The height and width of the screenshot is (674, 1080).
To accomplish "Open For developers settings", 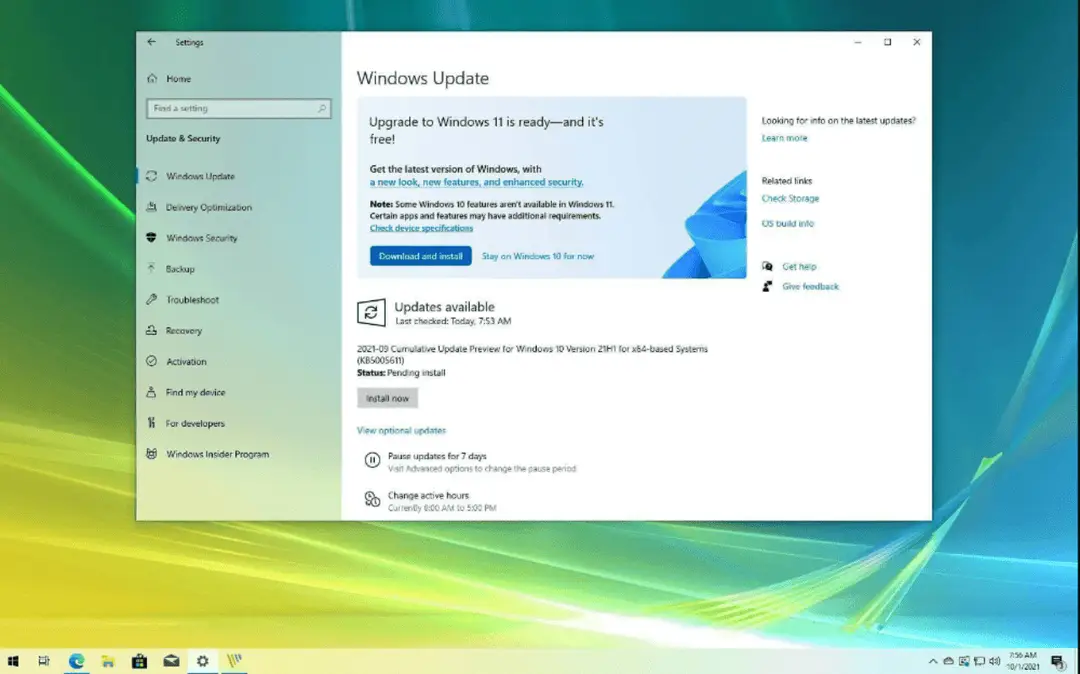I will click(x=195, y=423).
